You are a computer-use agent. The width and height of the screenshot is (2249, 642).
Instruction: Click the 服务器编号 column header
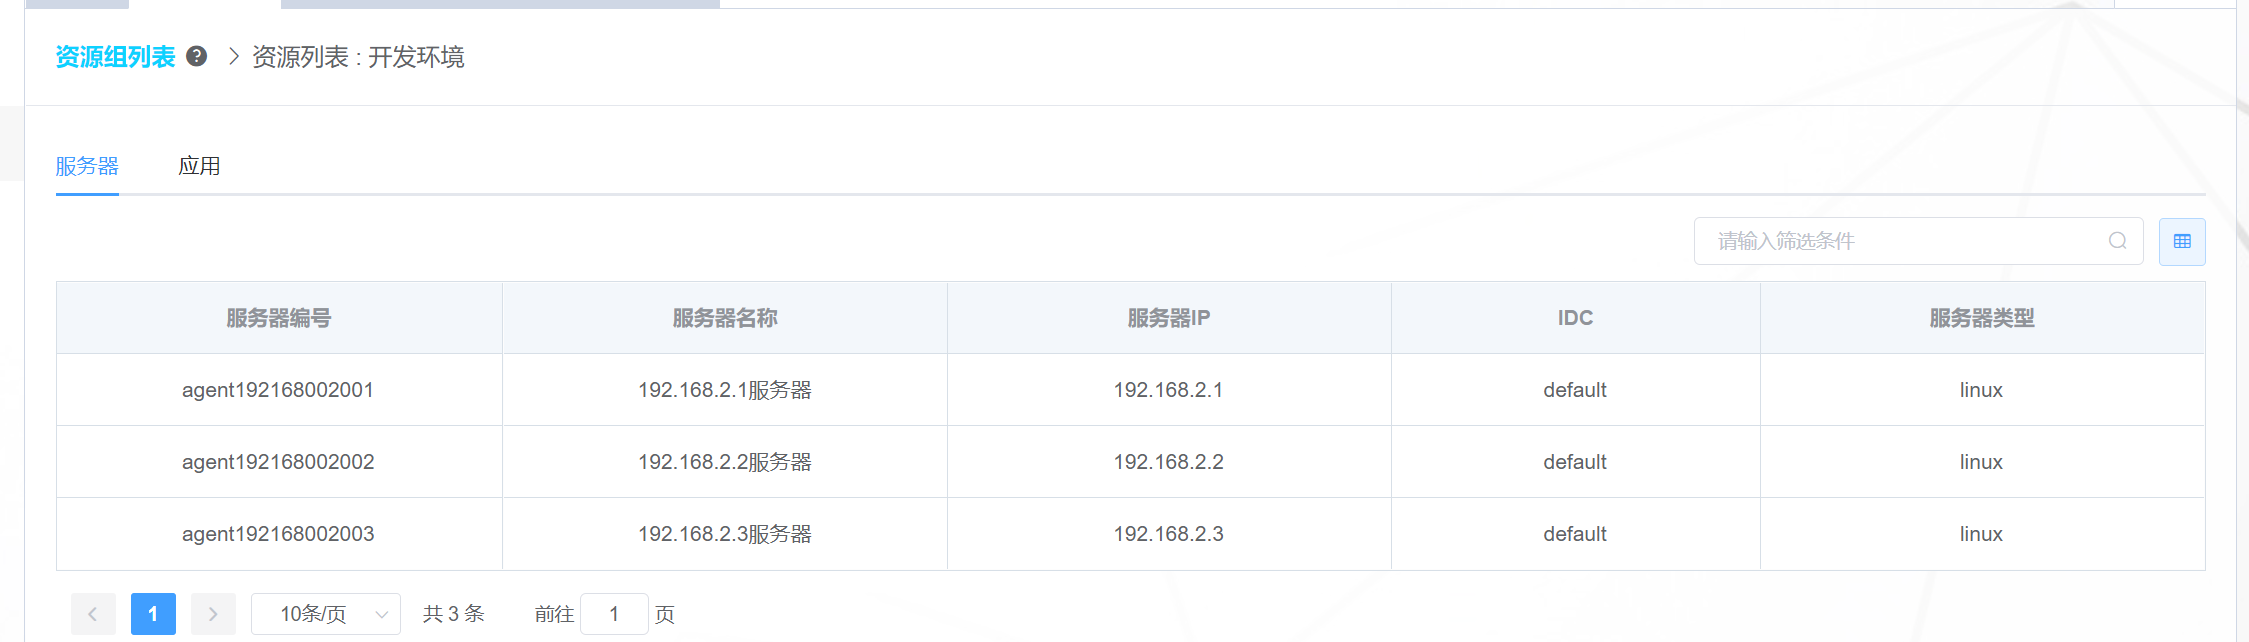coord(278,318)
